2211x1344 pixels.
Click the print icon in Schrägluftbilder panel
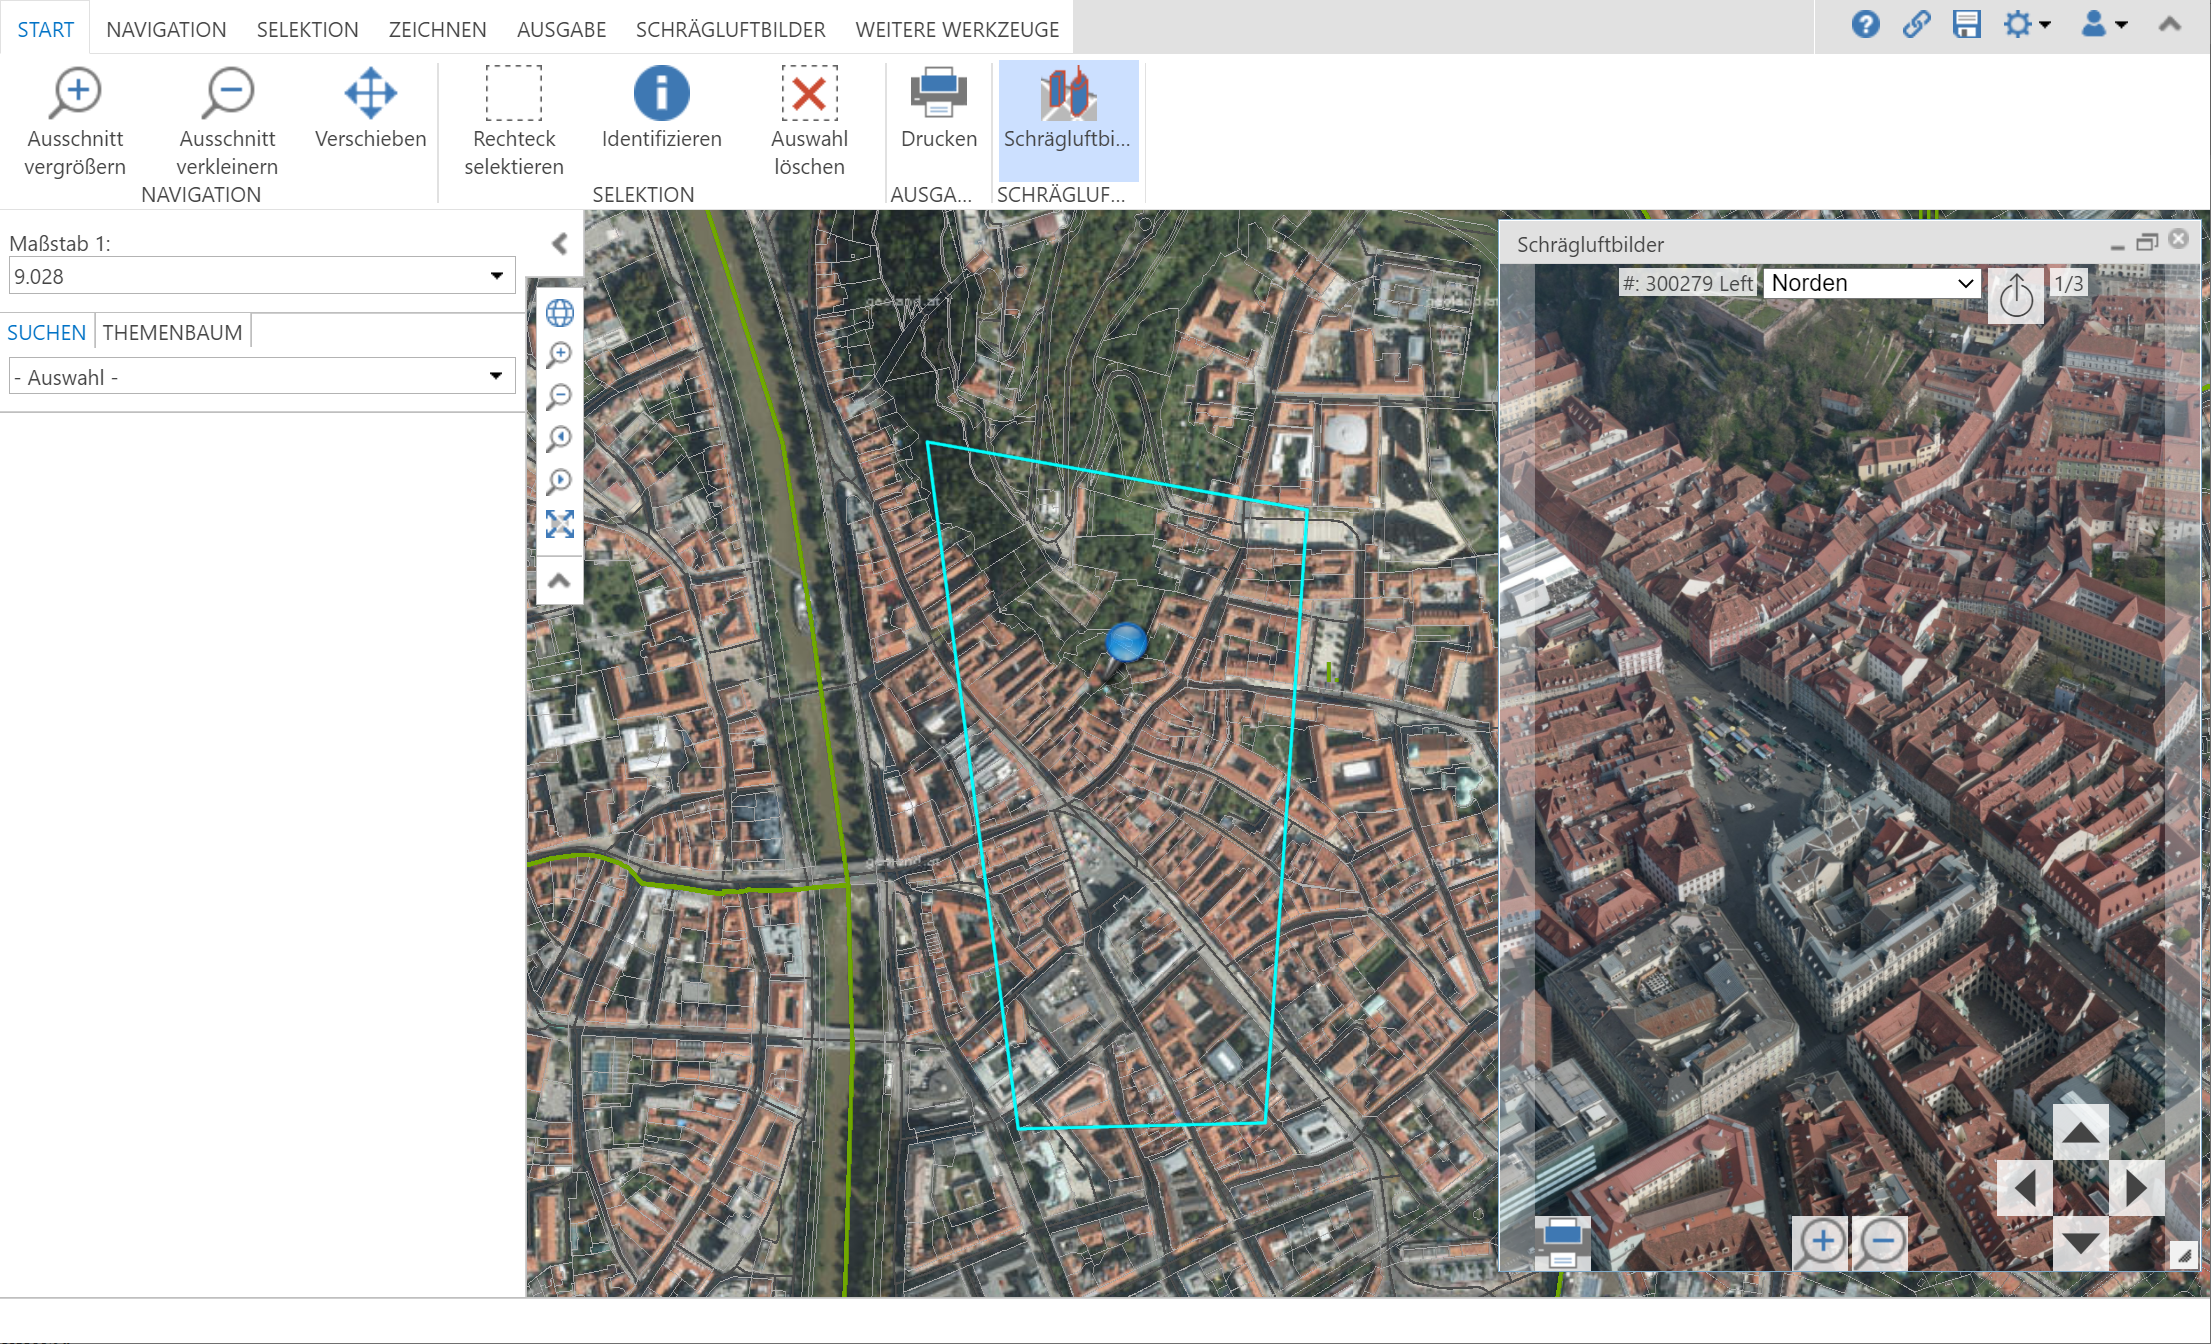pyautogui.click(x=1561, y=1242)
